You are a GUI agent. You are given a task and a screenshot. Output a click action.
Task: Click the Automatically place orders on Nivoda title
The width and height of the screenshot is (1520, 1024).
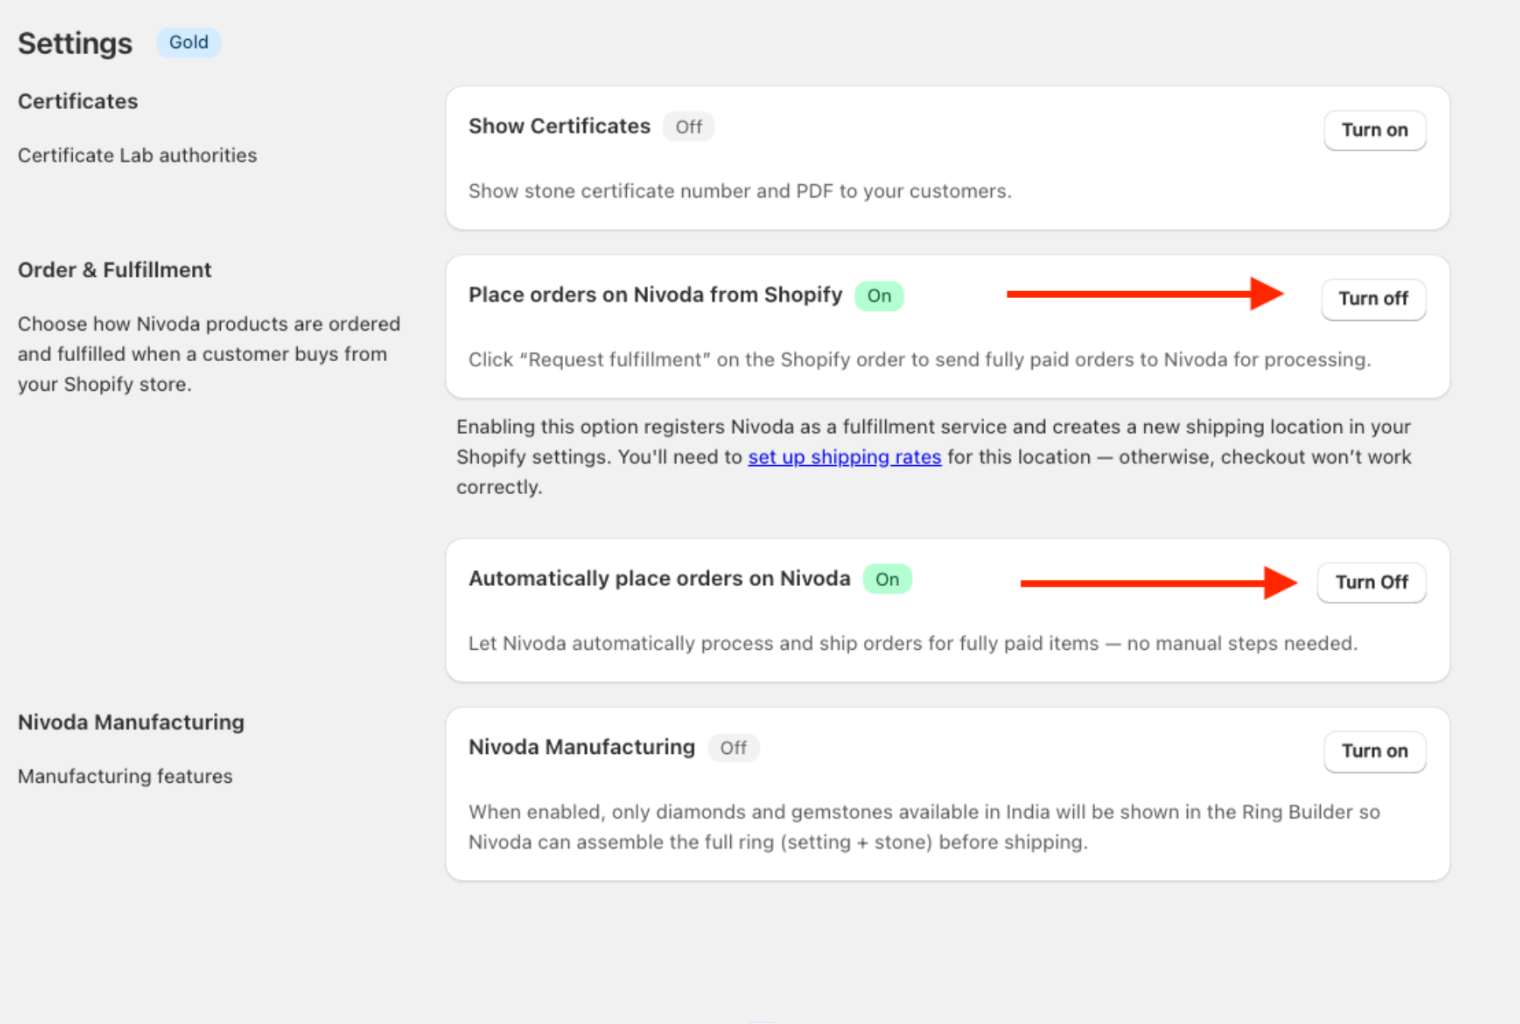659,578
